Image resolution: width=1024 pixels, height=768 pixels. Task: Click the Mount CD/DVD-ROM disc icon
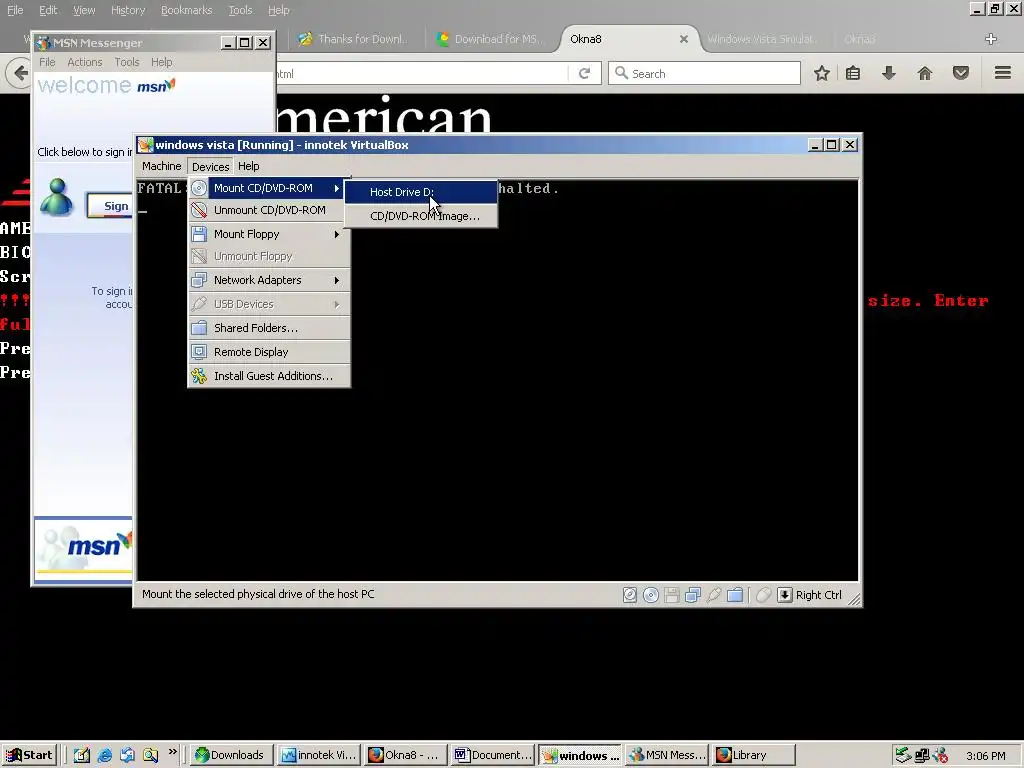click(199, 188)
